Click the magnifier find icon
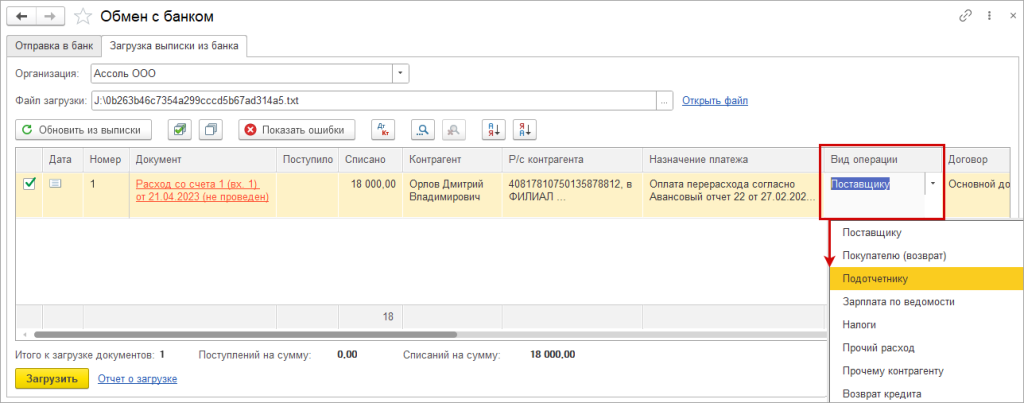 coord(423,129)
